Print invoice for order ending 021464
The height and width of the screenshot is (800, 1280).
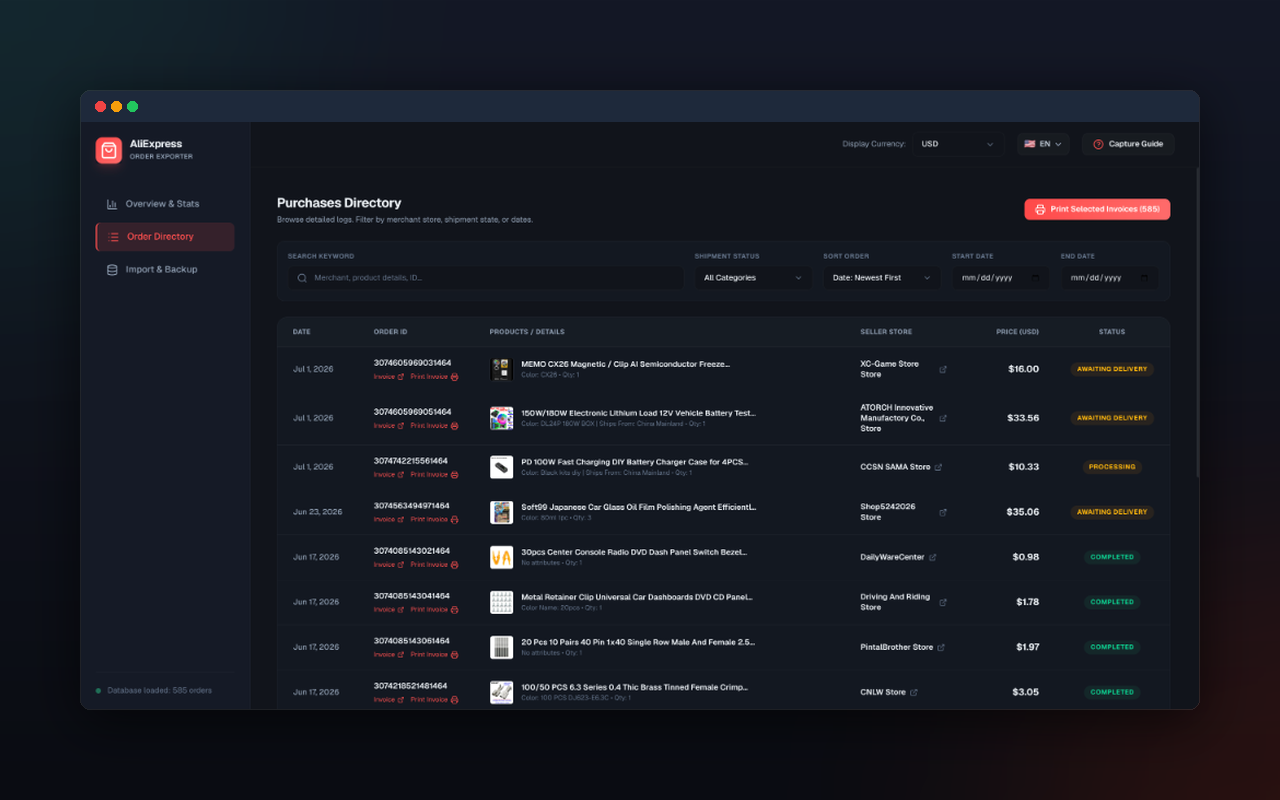tap(434, 565)
